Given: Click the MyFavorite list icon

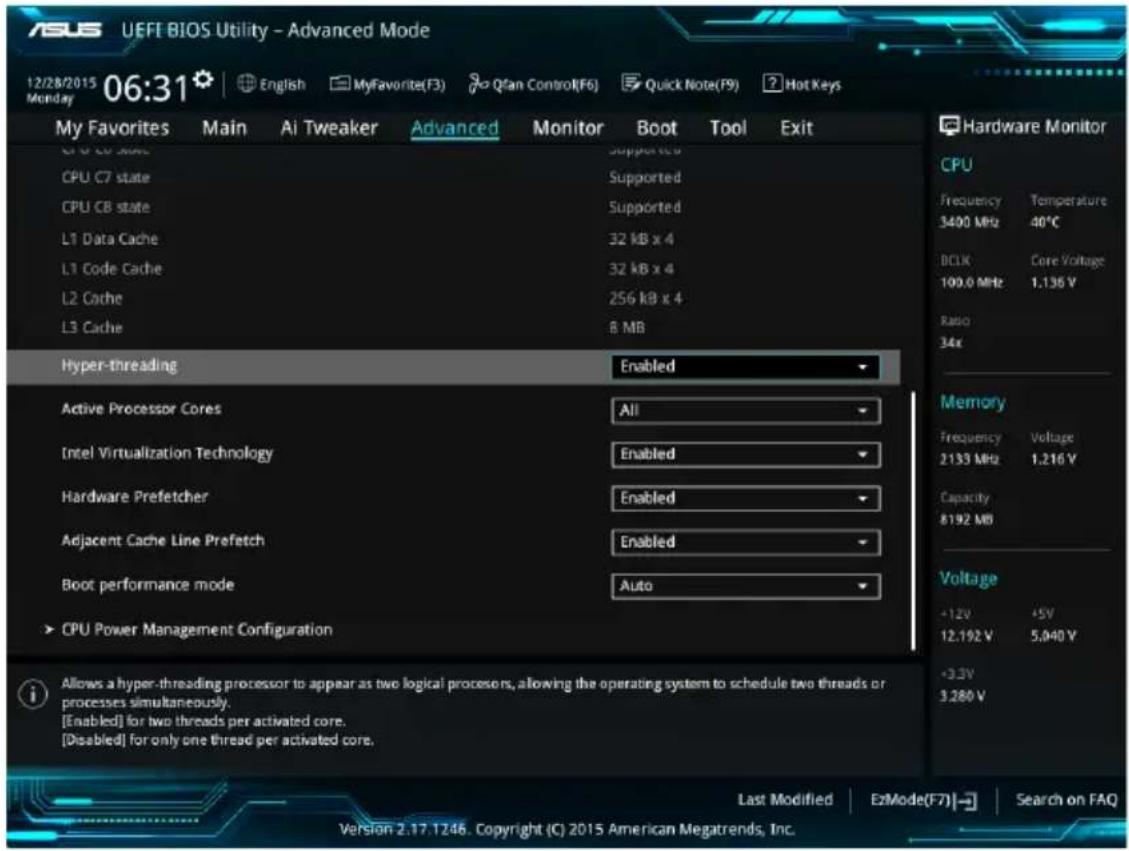Looking at the screenshot, I should [339, 84].
